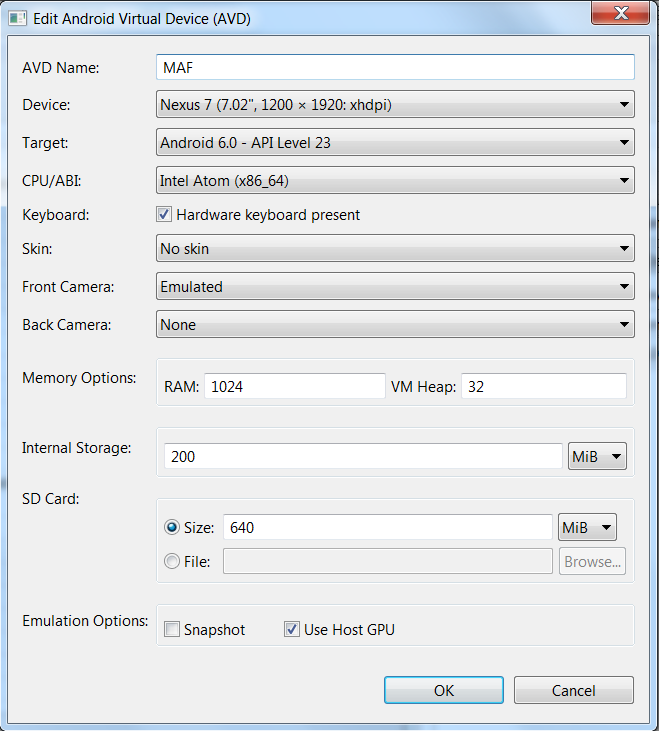Click the Front Camera label
This screenshot has width=659, height=731.
[x=68, y=287]
